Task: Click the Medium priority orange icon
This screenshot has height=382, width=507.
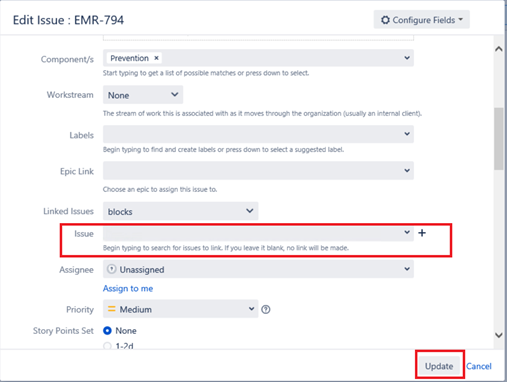Action: tap(112, 309)
